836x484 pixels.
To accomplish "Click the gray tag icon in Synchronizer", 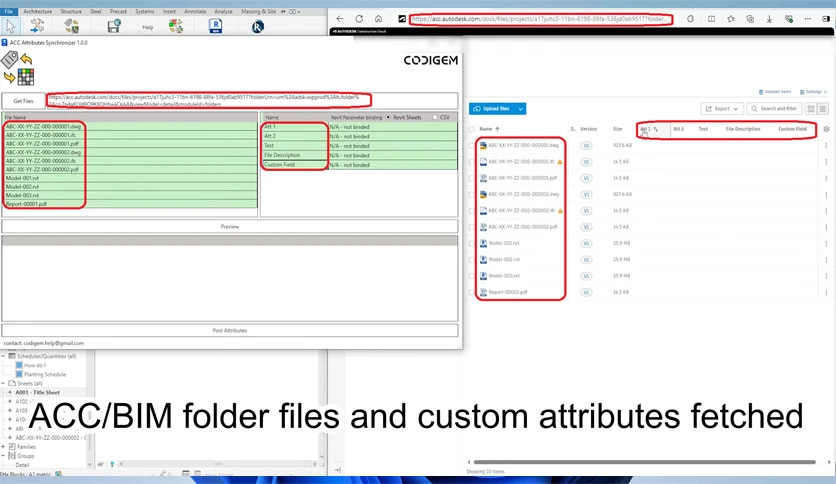I will pos(10,59).
